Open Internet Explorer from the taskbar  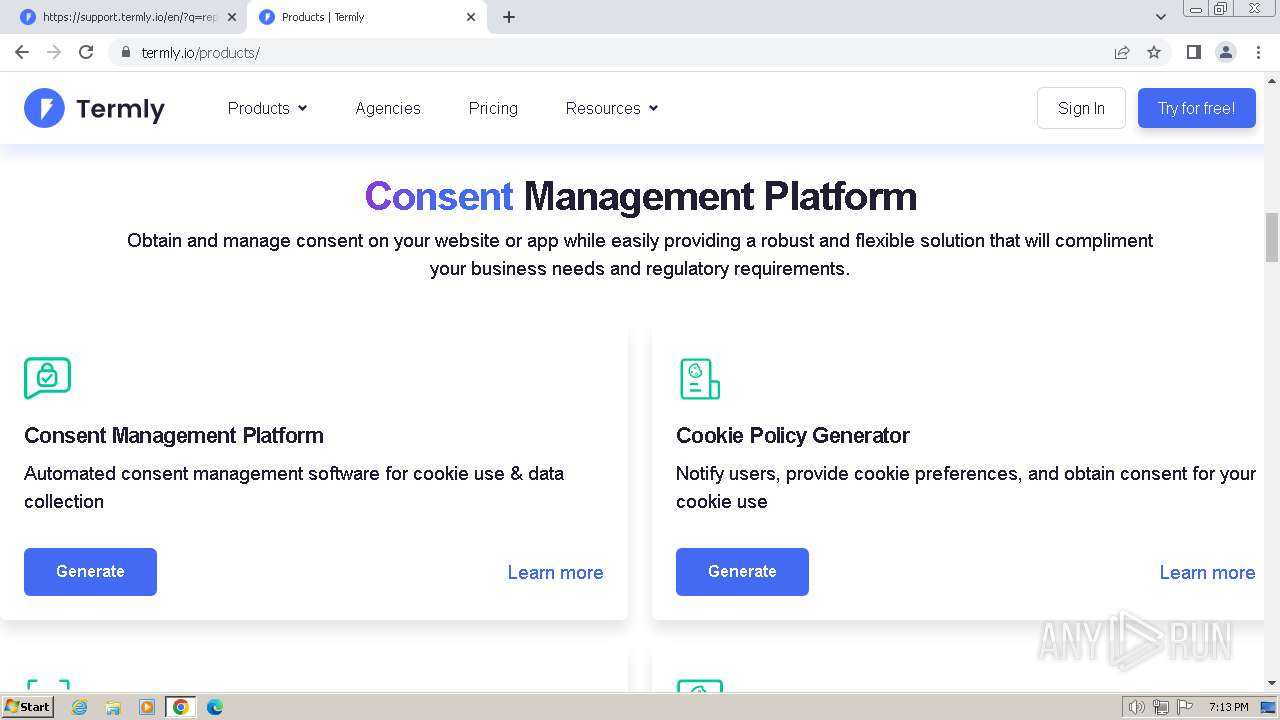point(79,707)
